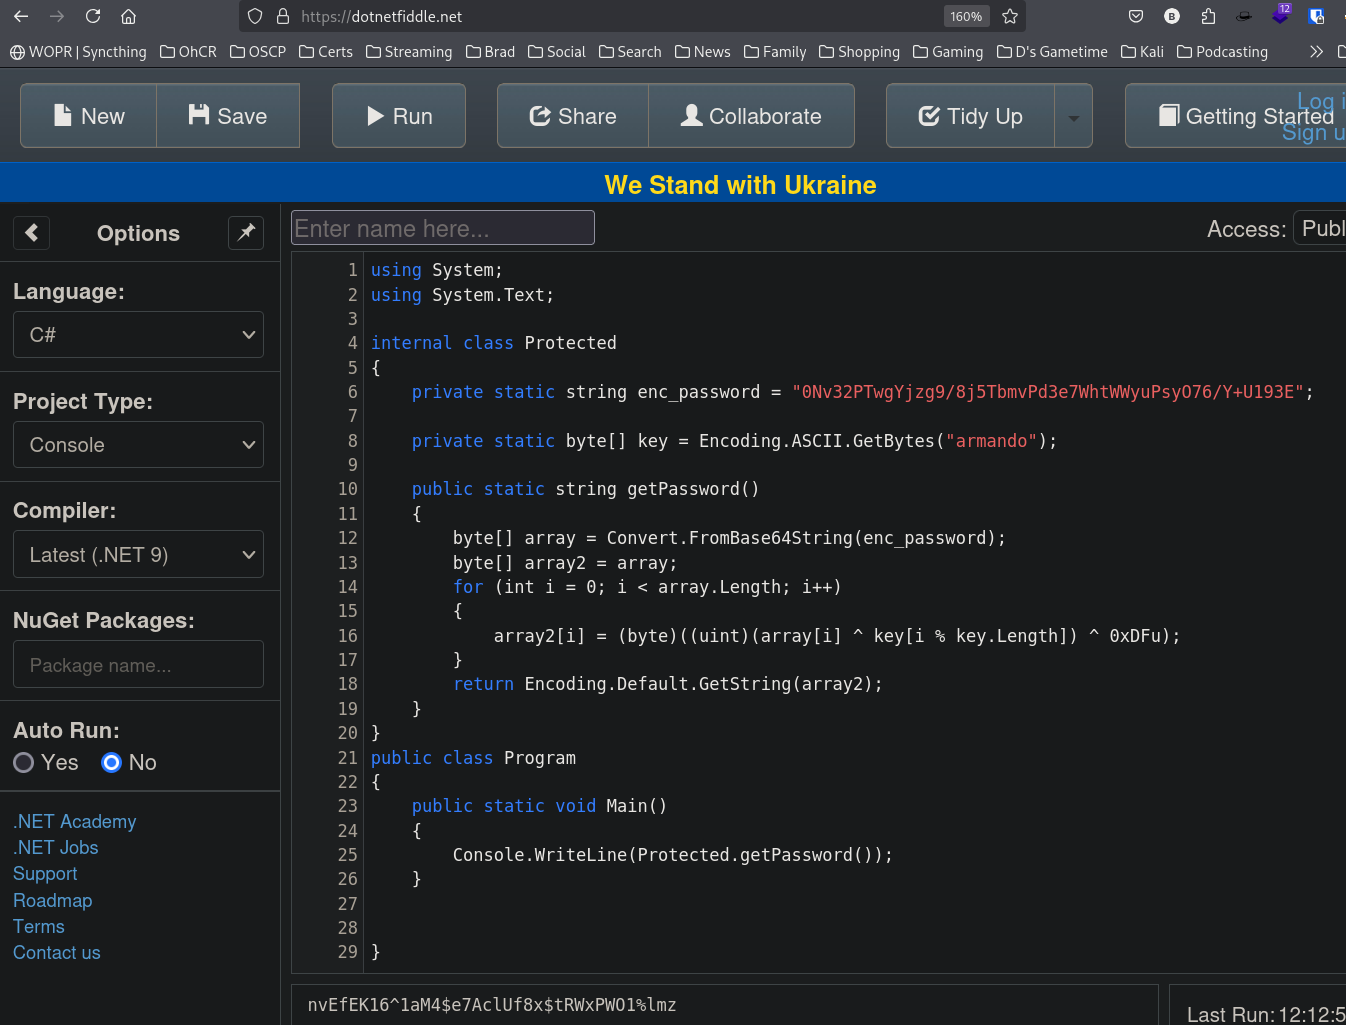This screenshot has width=1346, height=1025.
Task: Click the fiddle name input field
Action: (443, 228)
